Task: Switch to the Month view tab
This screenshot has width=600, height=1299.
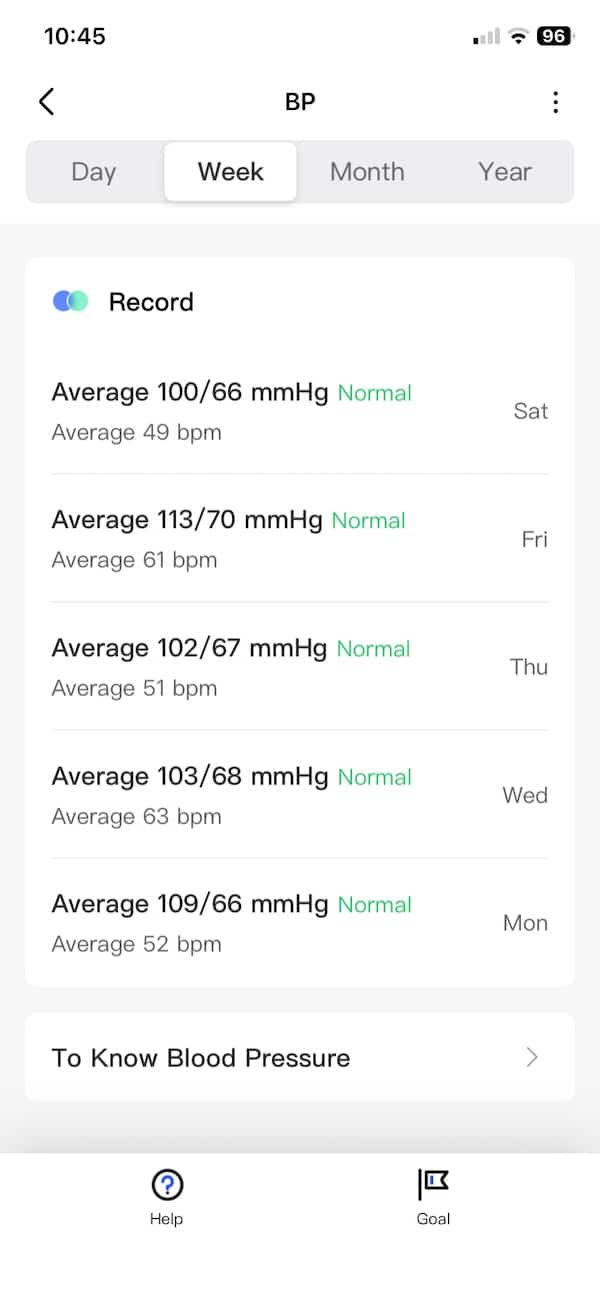Action: (x=367, y=172)
